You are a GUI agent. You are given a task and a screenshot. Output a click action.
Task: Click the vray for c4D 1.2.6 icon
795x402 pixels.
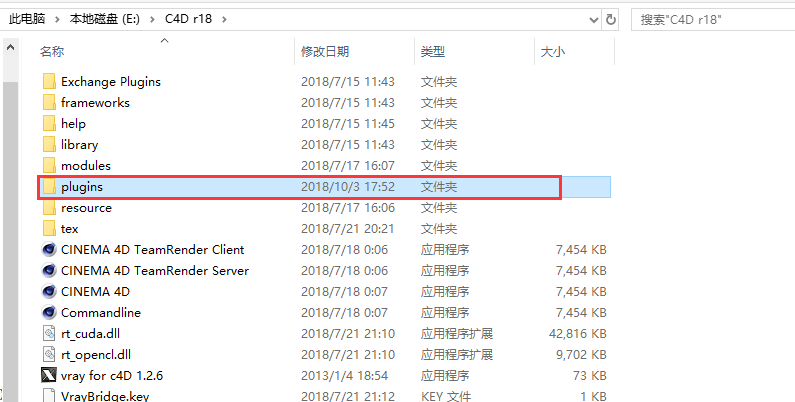(49, 376)
